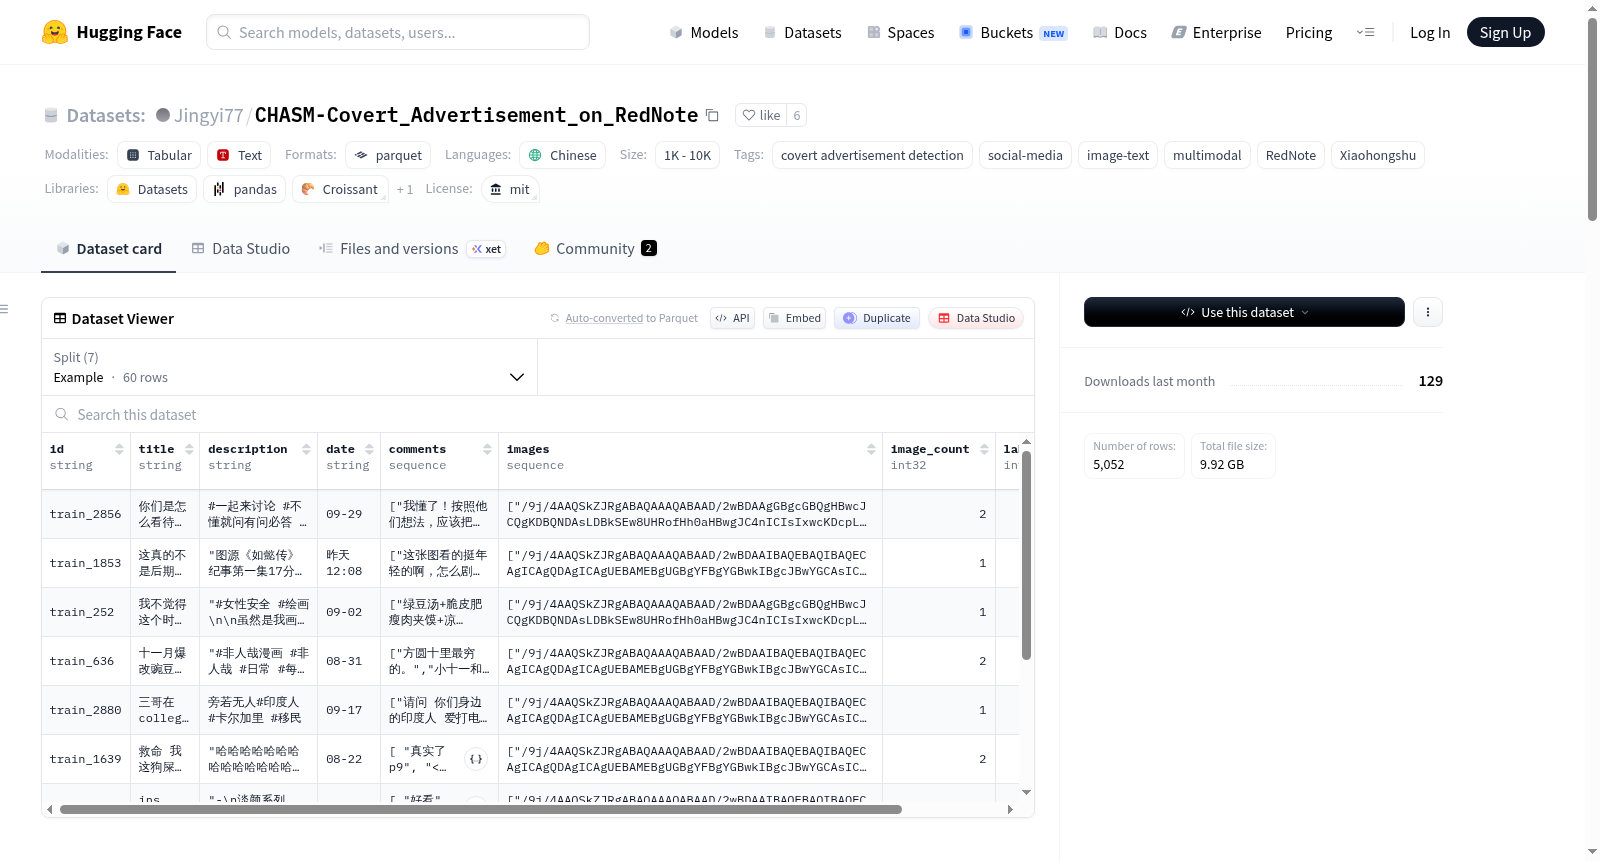
Task: Click the image-text tag
Action: pos(1118,155)
